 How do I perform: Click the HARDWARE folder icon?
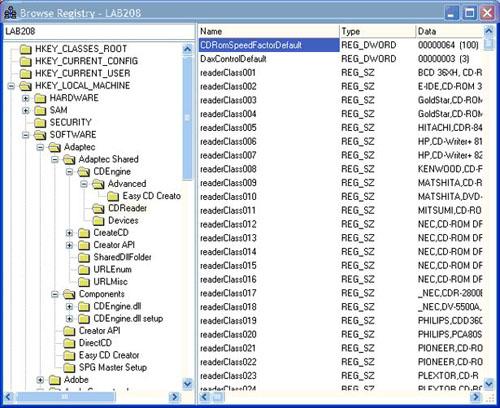point(40,98)
